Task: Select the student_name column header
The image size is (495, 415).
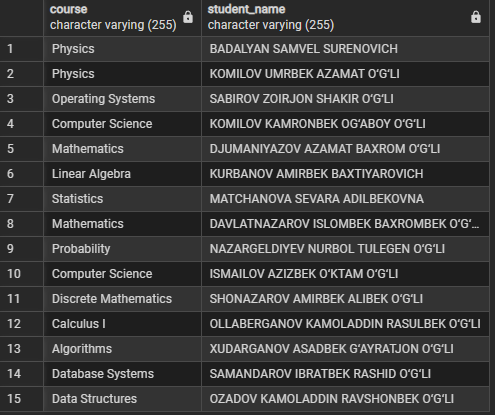Action: [345, 18]
